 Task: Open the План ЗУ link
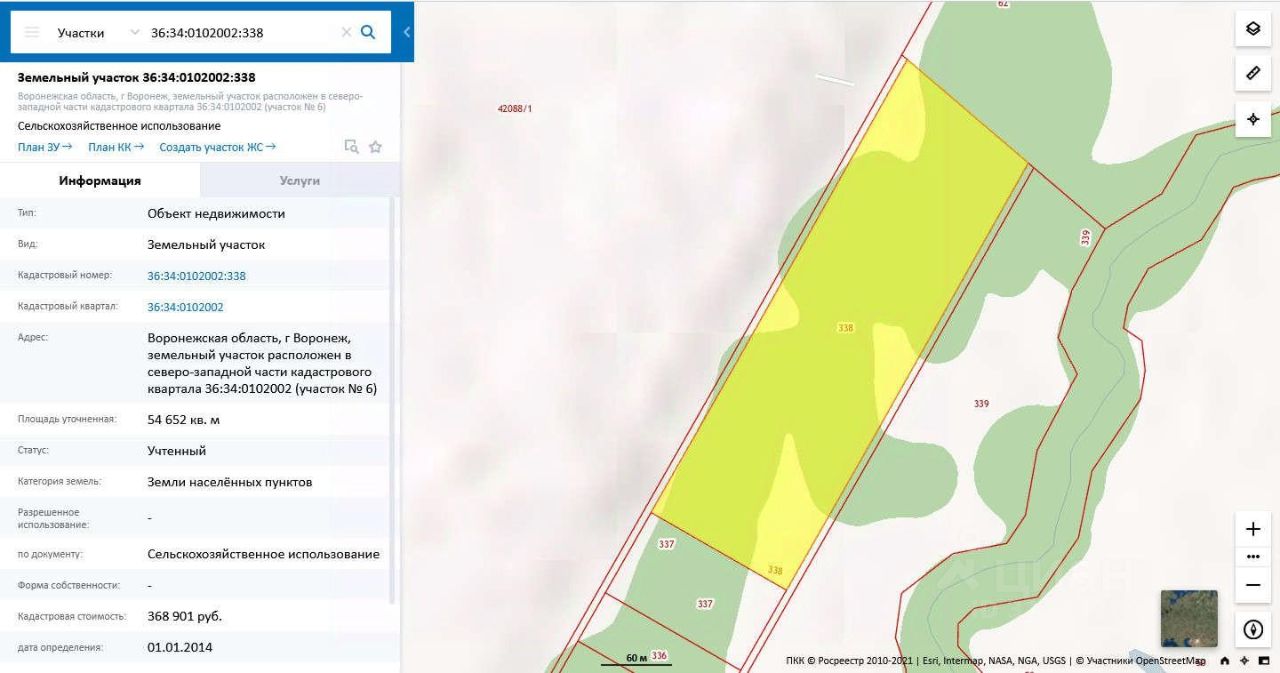click(x=45, y=147)
